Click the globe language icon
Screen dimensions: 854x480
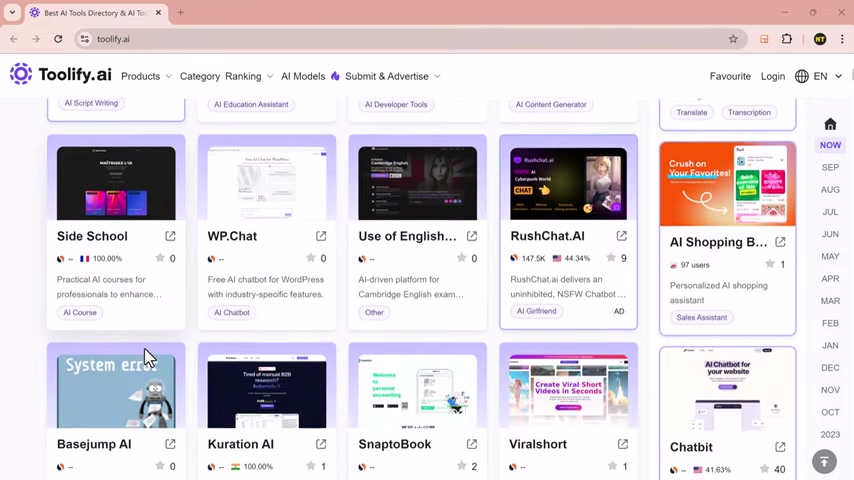(x=802, y=76)
